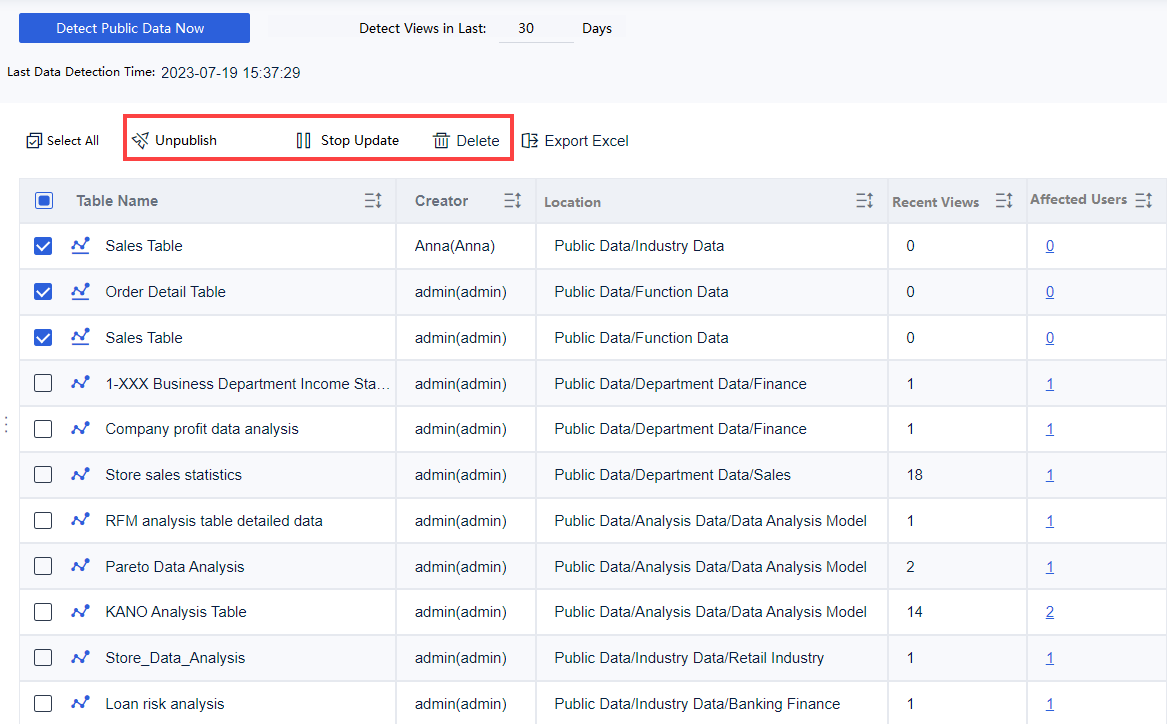The image size is (1167, 724).
Task: Click the Detect Views days input field
Action: point(536,28)
